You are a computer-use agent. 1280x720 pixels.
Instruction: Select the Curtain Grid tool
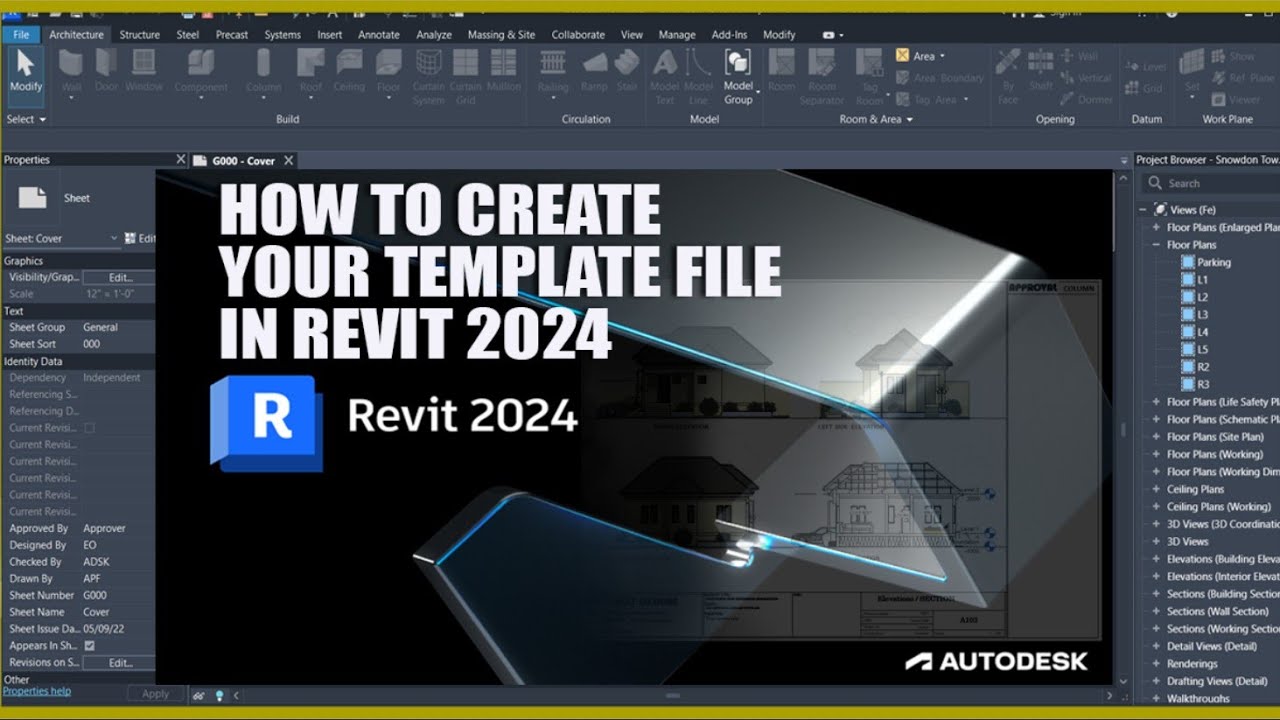pyautogui.click(x=465, y=77)
